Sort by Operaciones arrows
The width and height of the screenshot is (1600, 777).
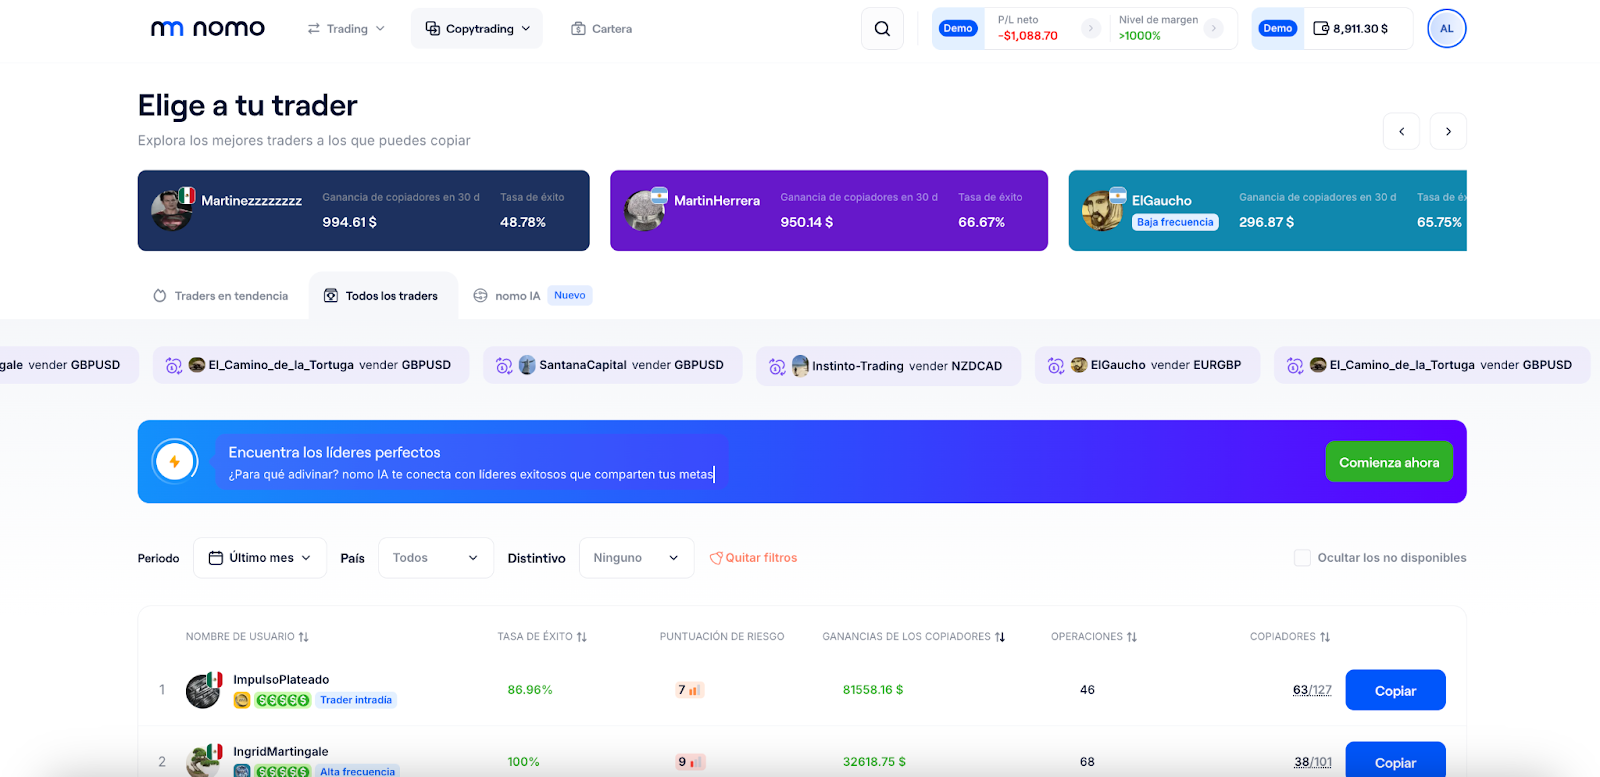1132,637
